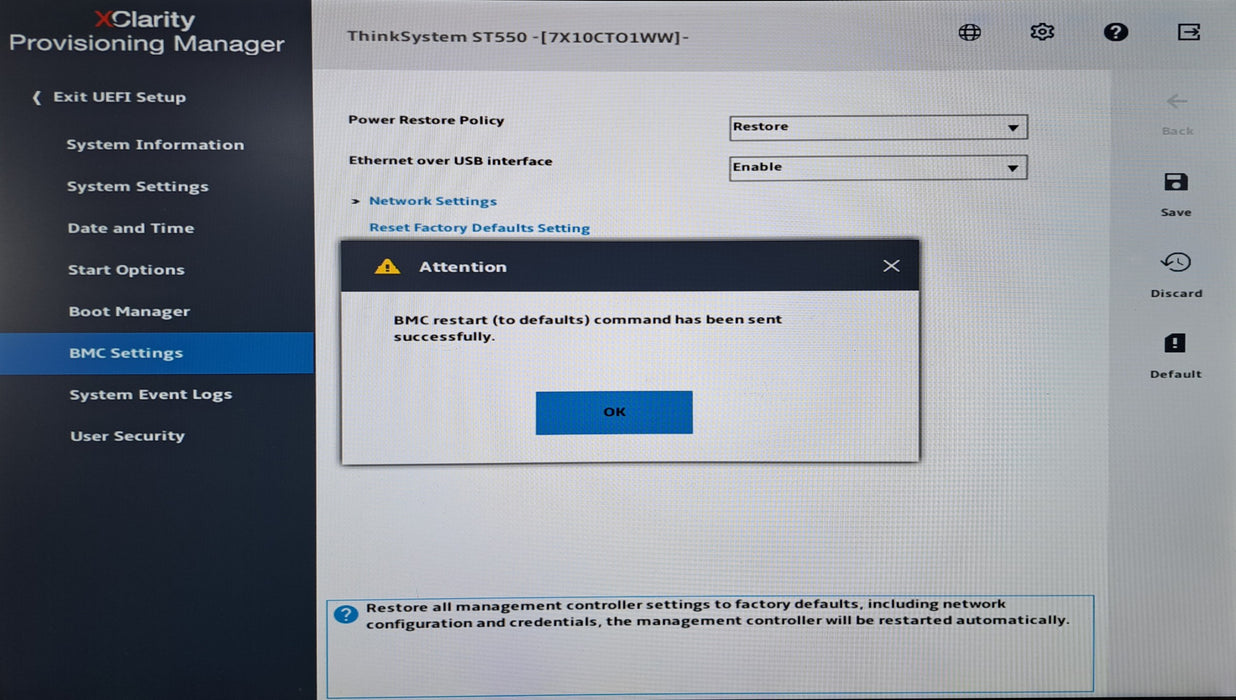Click the XClarity Provisioning Manager logo
The height and width of the screenshot is (700, 1236).
click(x=147, y=32)
